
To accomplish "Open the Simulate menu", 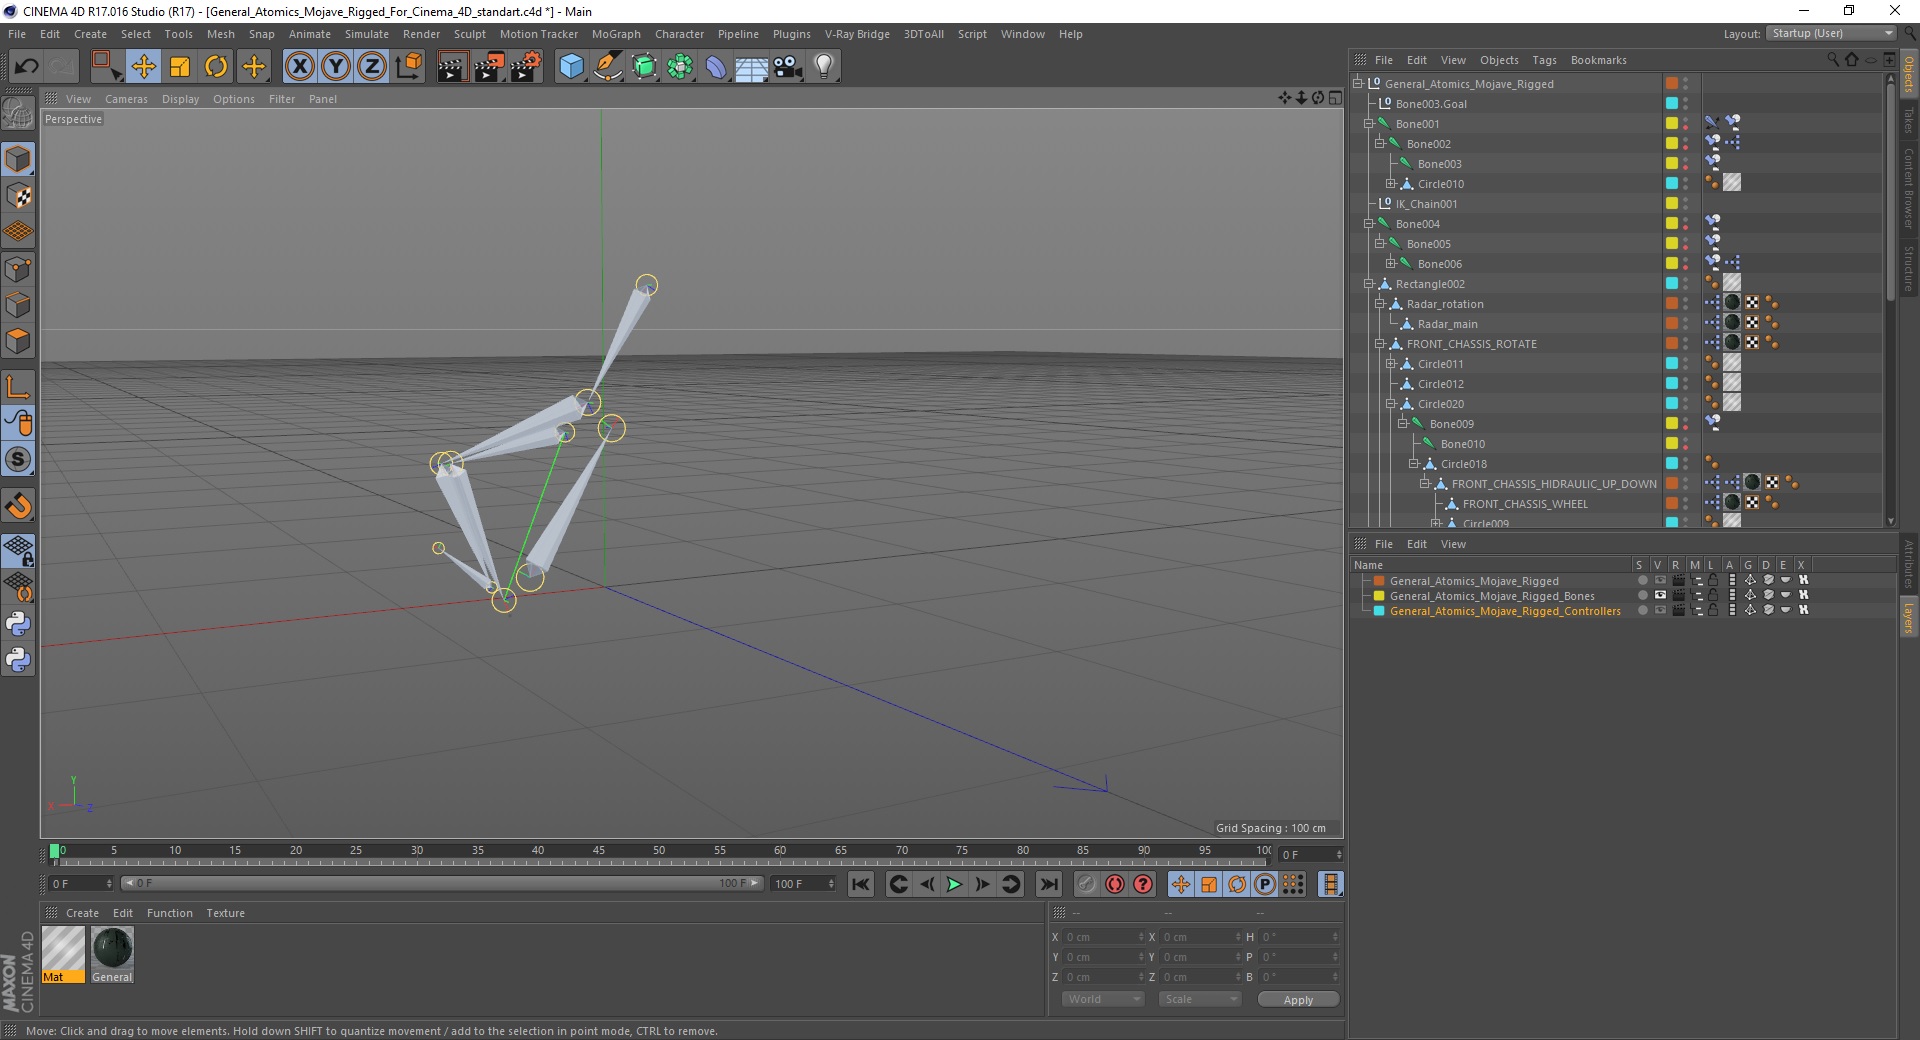I will [x=367, y=34].
